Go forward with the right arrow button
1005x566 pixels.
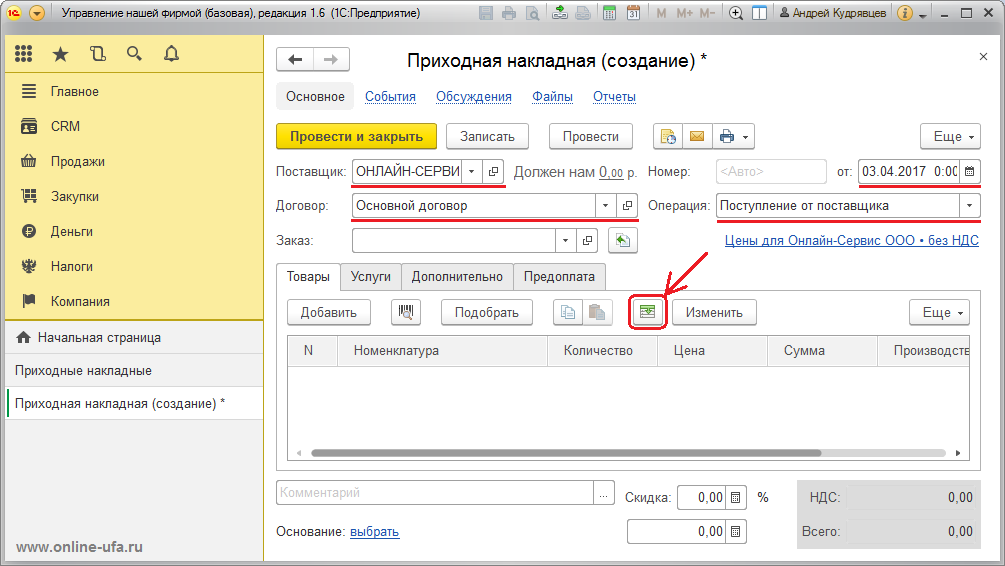click(x=331, y=60)
